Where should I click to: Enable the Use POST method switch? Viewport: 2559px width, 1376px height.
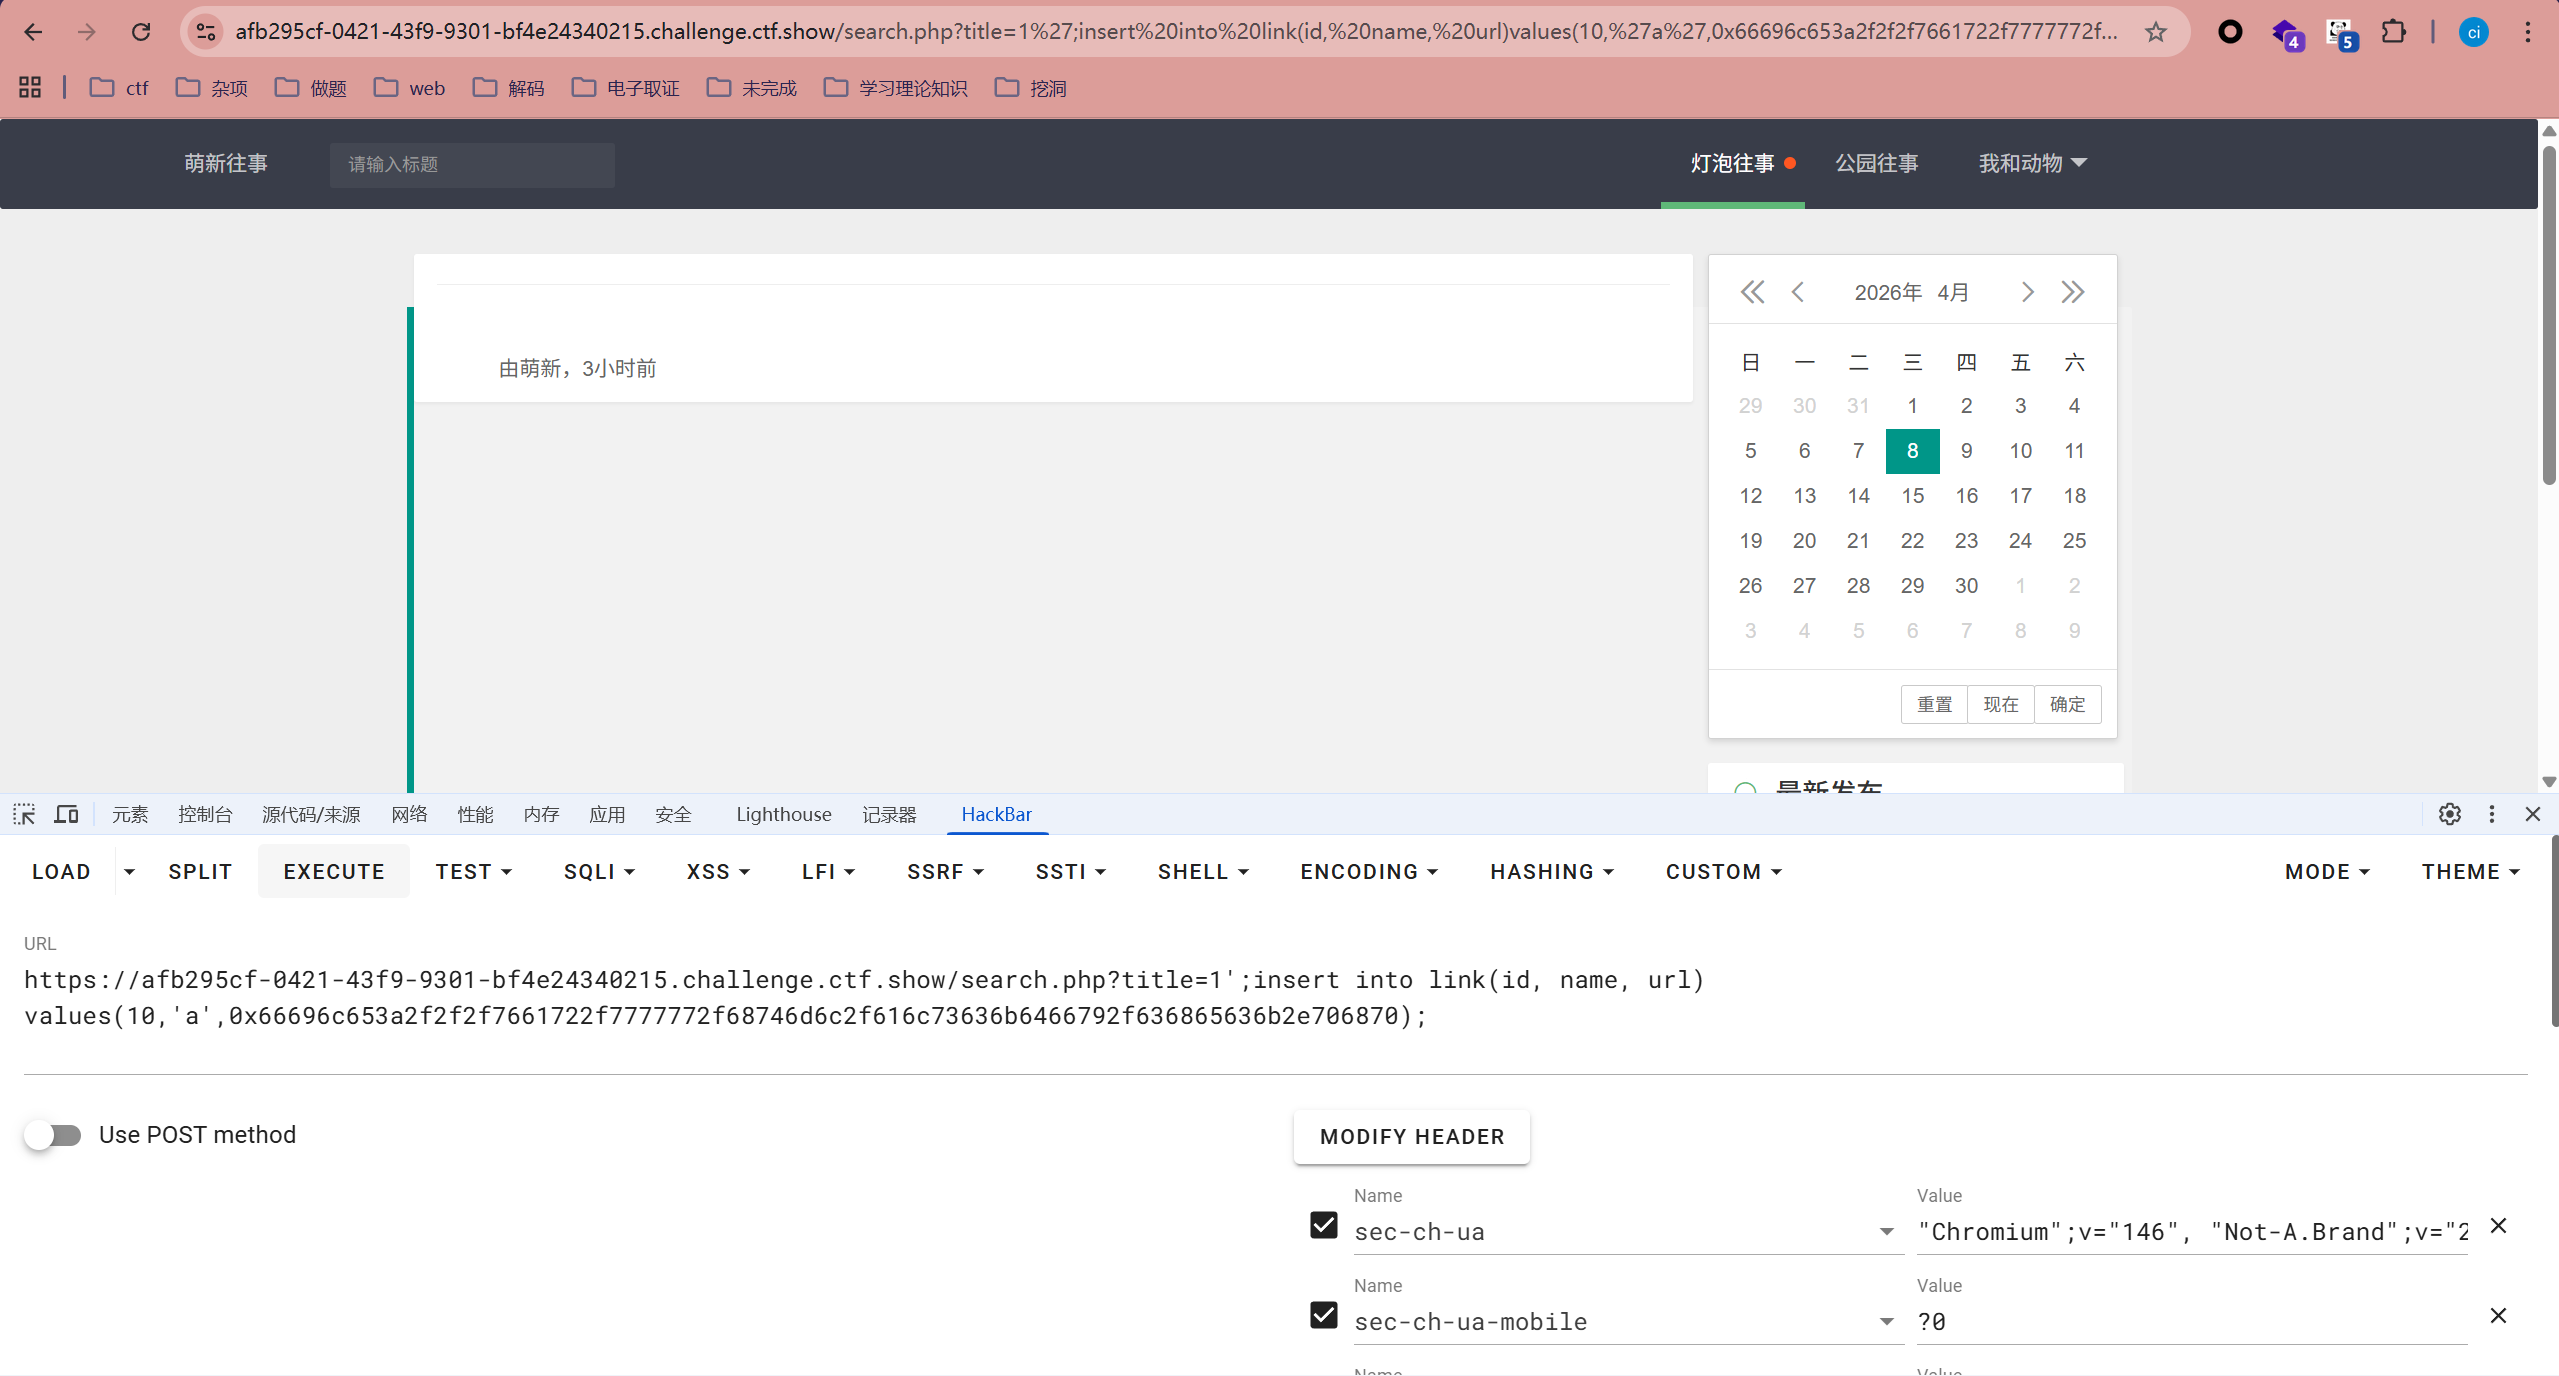54,1135
